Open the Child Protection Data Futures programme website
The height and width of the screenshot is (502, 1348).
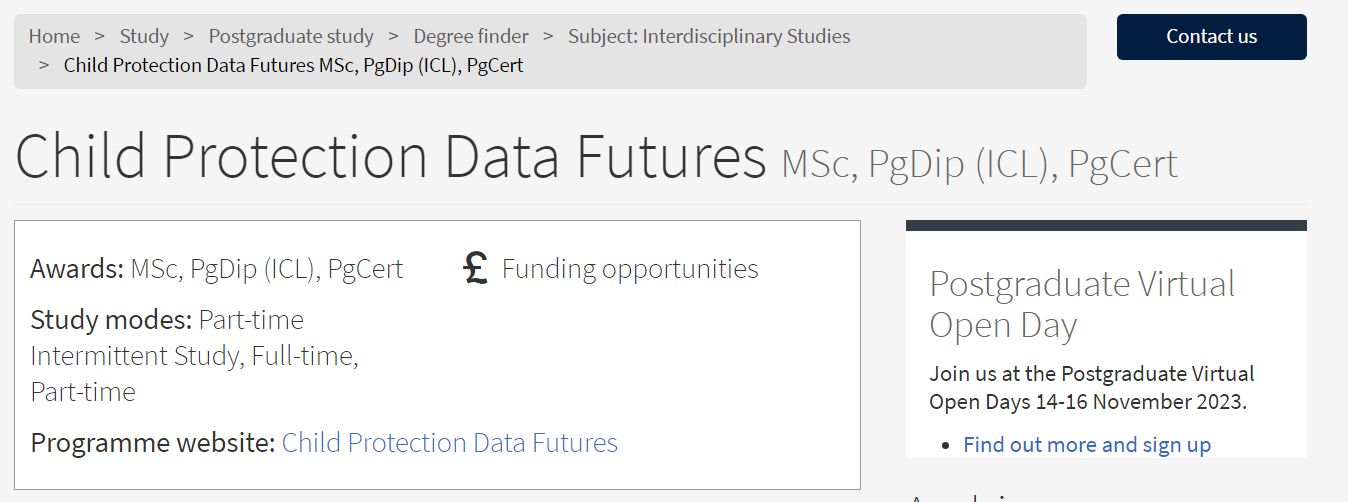pos(450,443)
